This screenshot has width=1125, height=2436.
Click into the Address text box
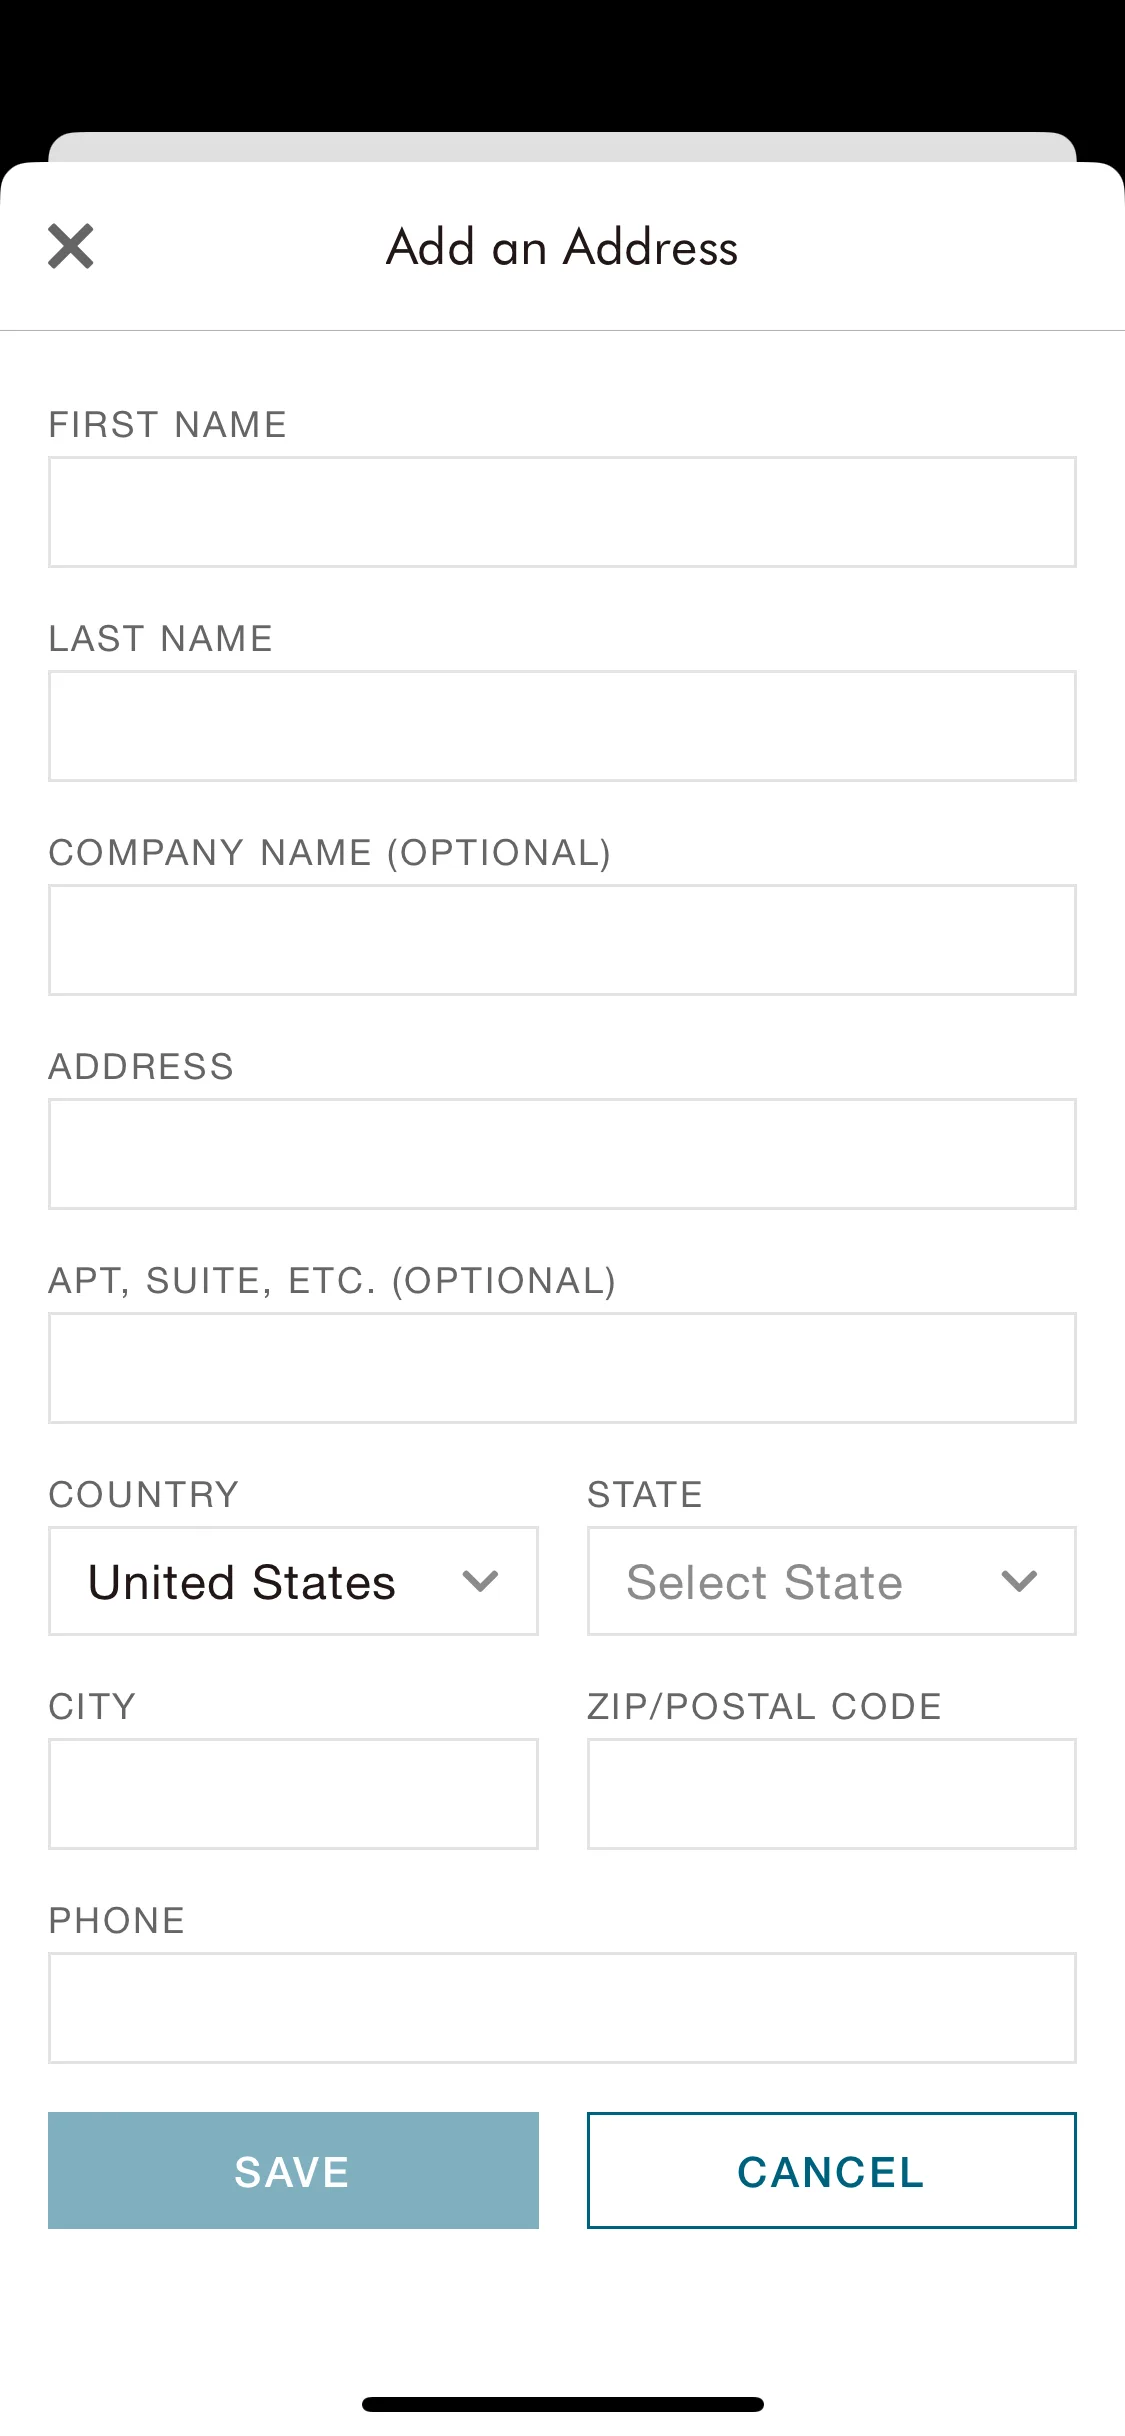pos(562,1154)
